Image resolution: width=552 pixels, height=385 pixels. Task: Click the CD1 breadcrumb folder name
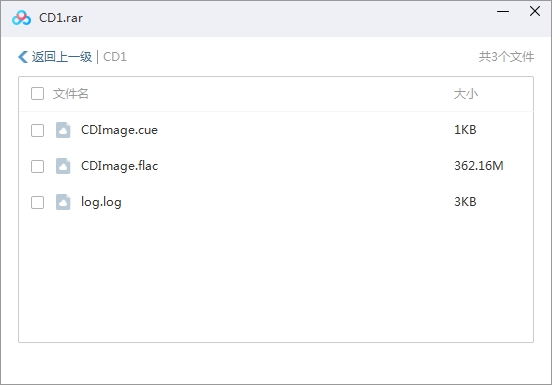point(115,57)
